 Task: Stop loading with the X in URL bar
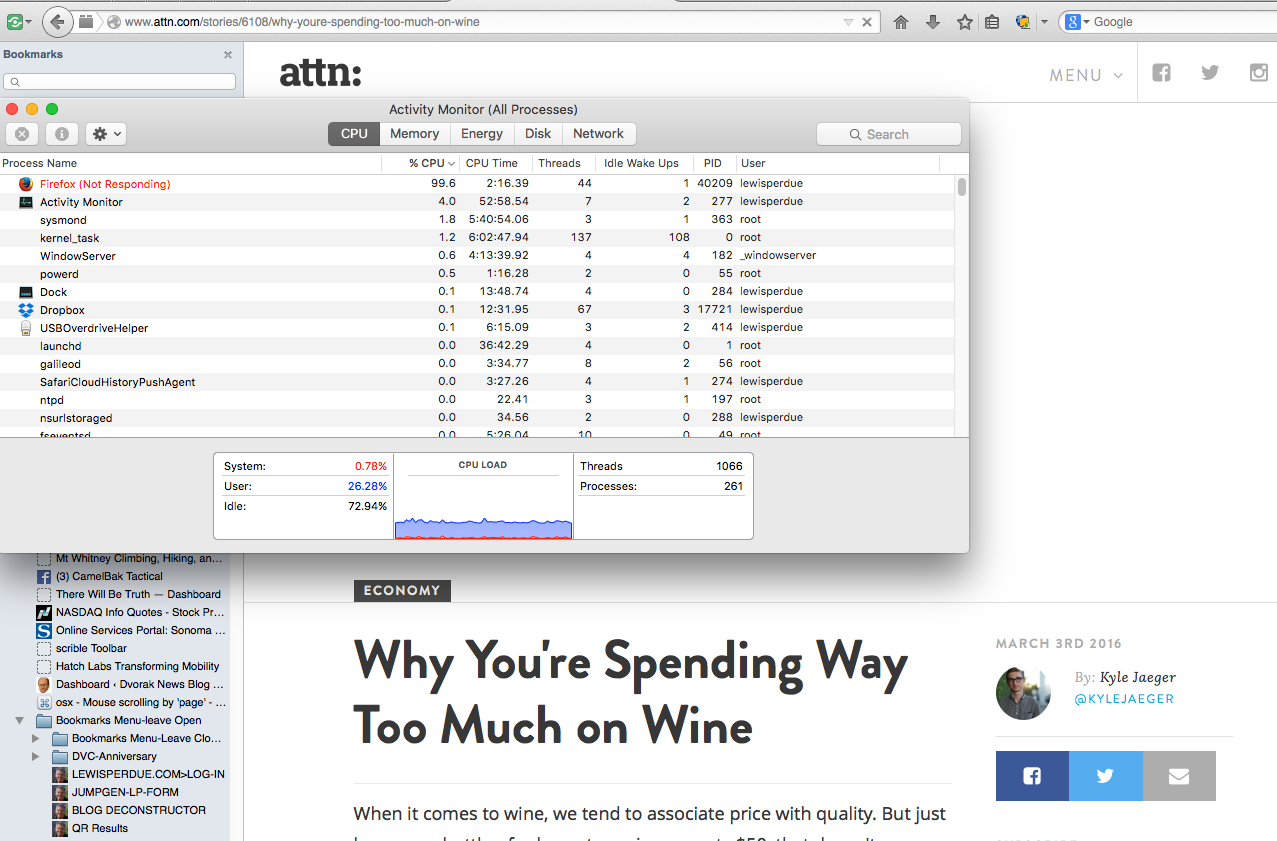coord(867,22)
